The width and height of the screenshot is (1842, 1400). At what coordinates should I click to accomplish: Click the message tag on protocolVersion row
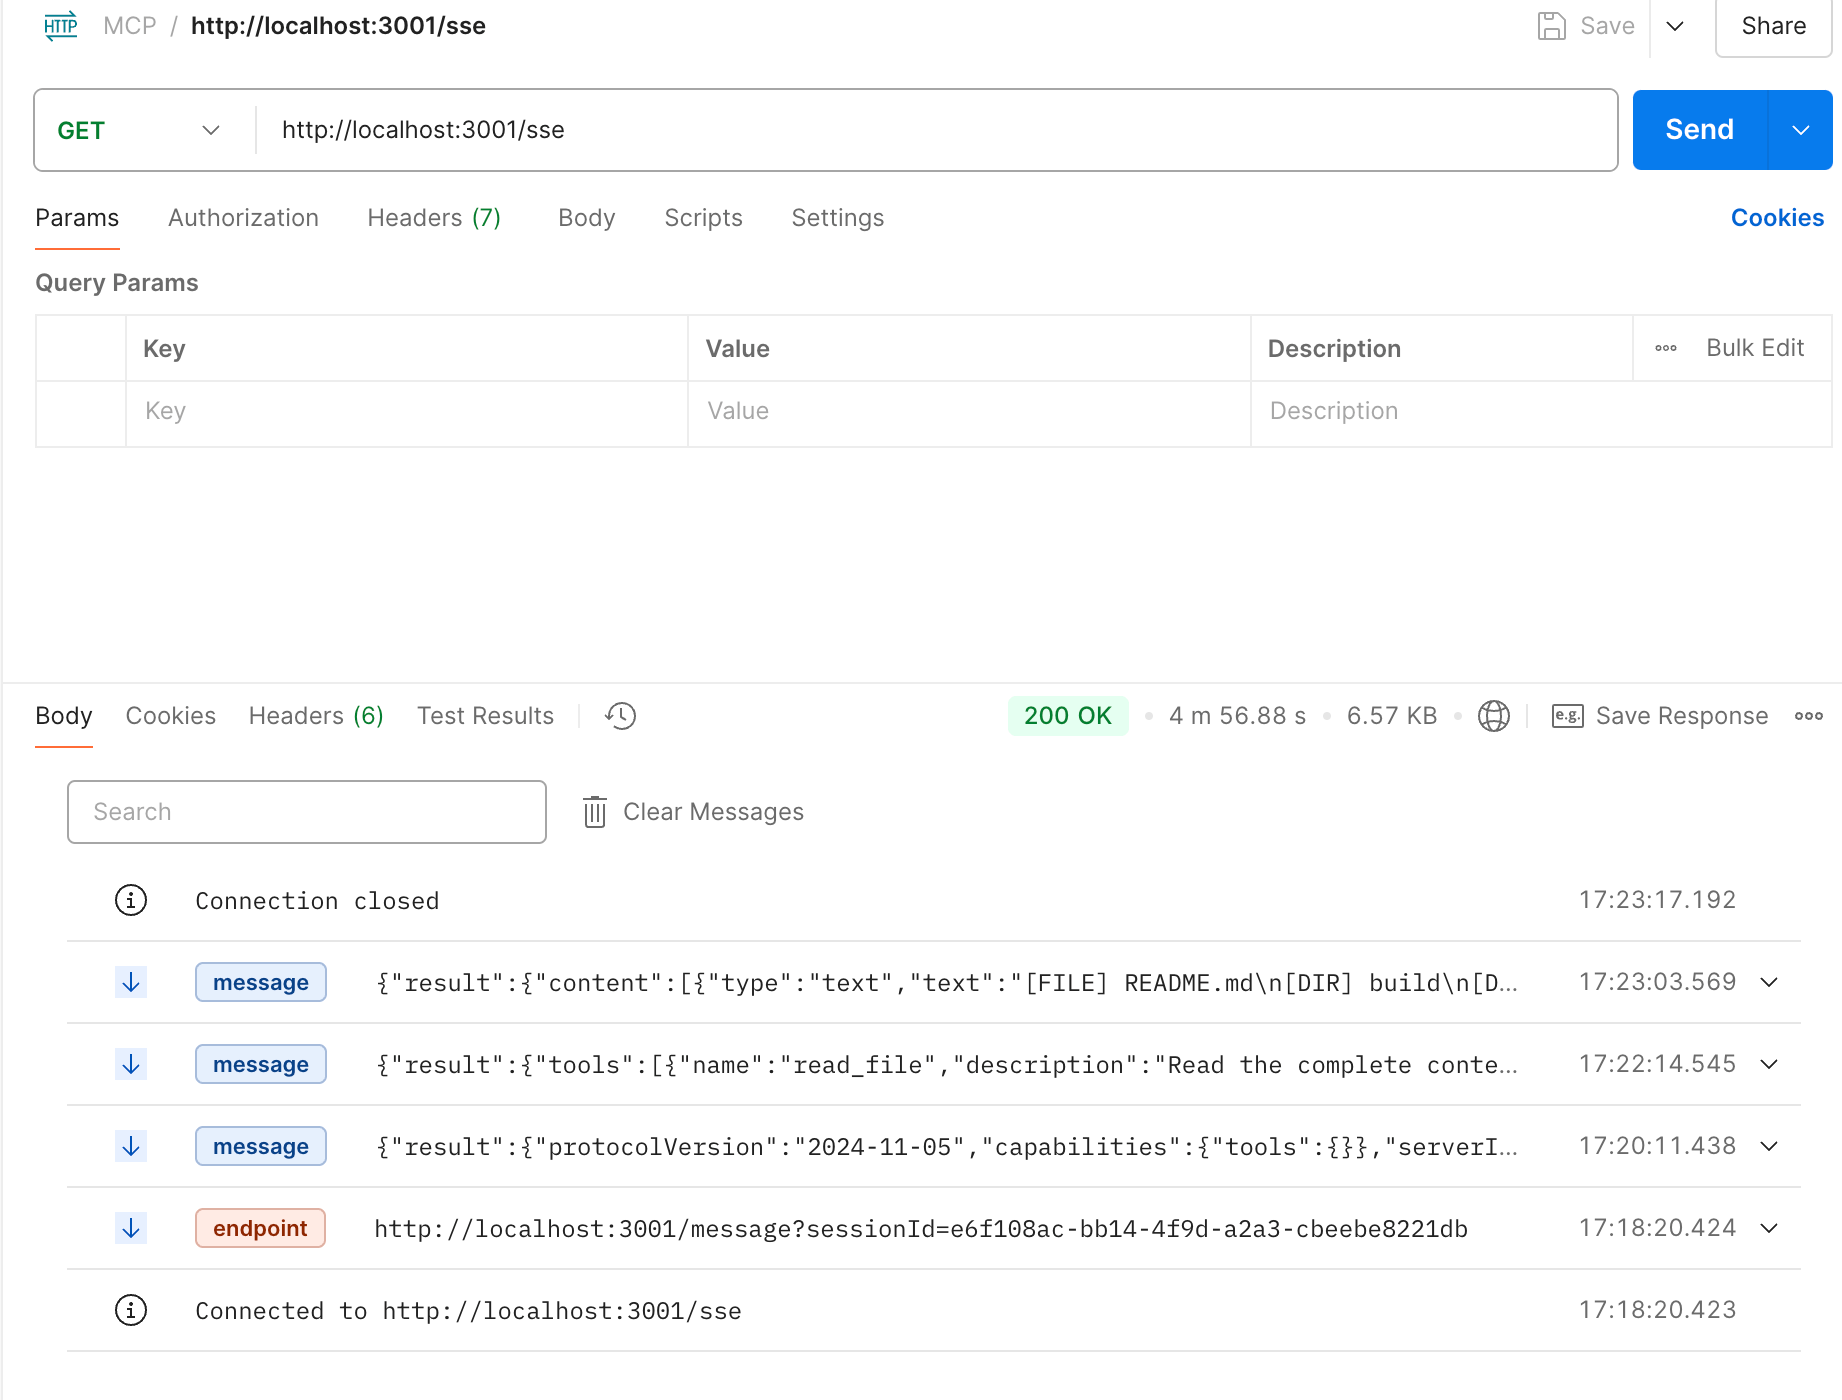pyautogui.click(x=260, y=1146)
